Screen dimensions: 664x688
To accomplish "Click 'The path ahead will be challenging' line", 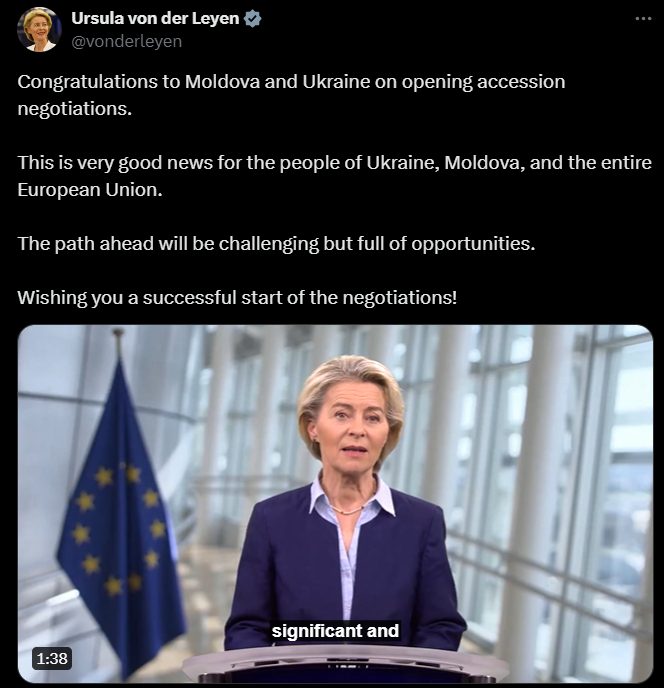I will pos(276,244).
